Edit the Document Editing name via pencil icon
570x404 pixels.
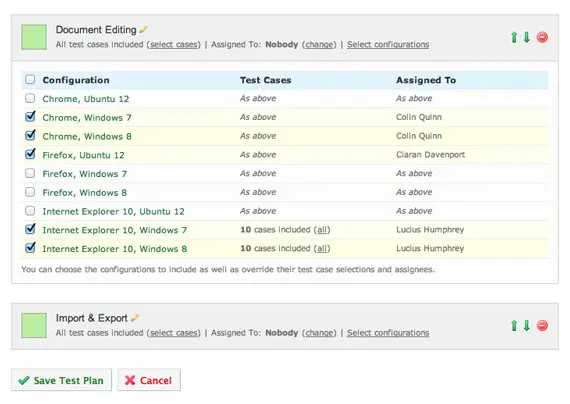(143, 29)
